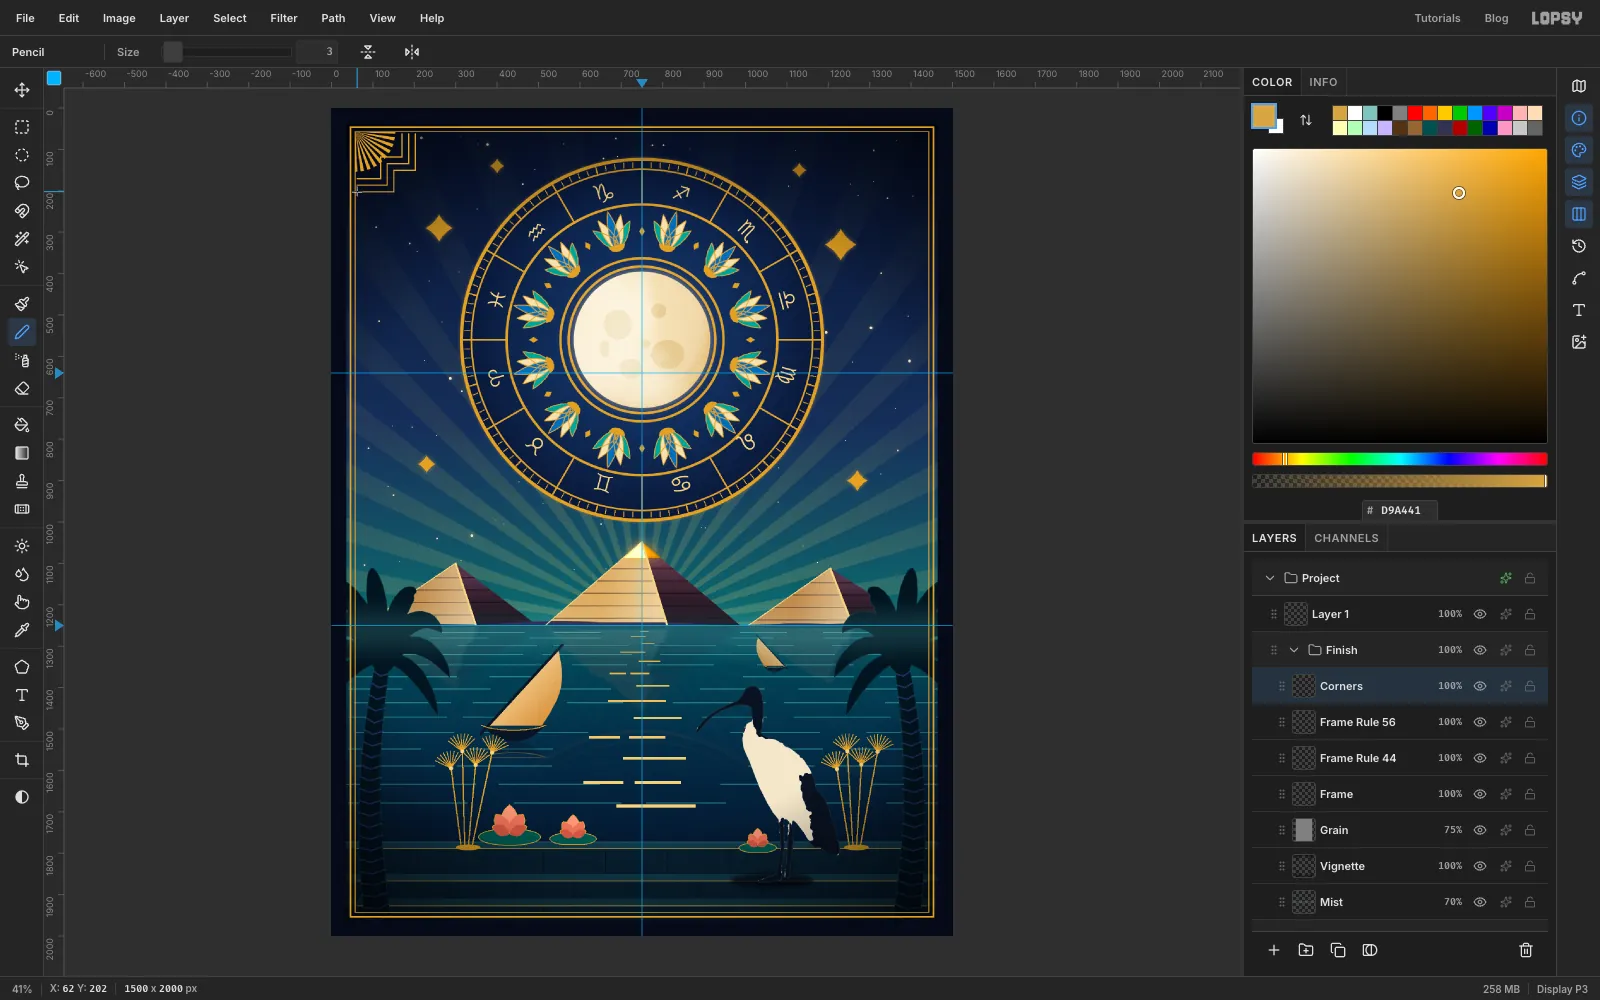Select the Eraser tool

[x=22, y=389]
